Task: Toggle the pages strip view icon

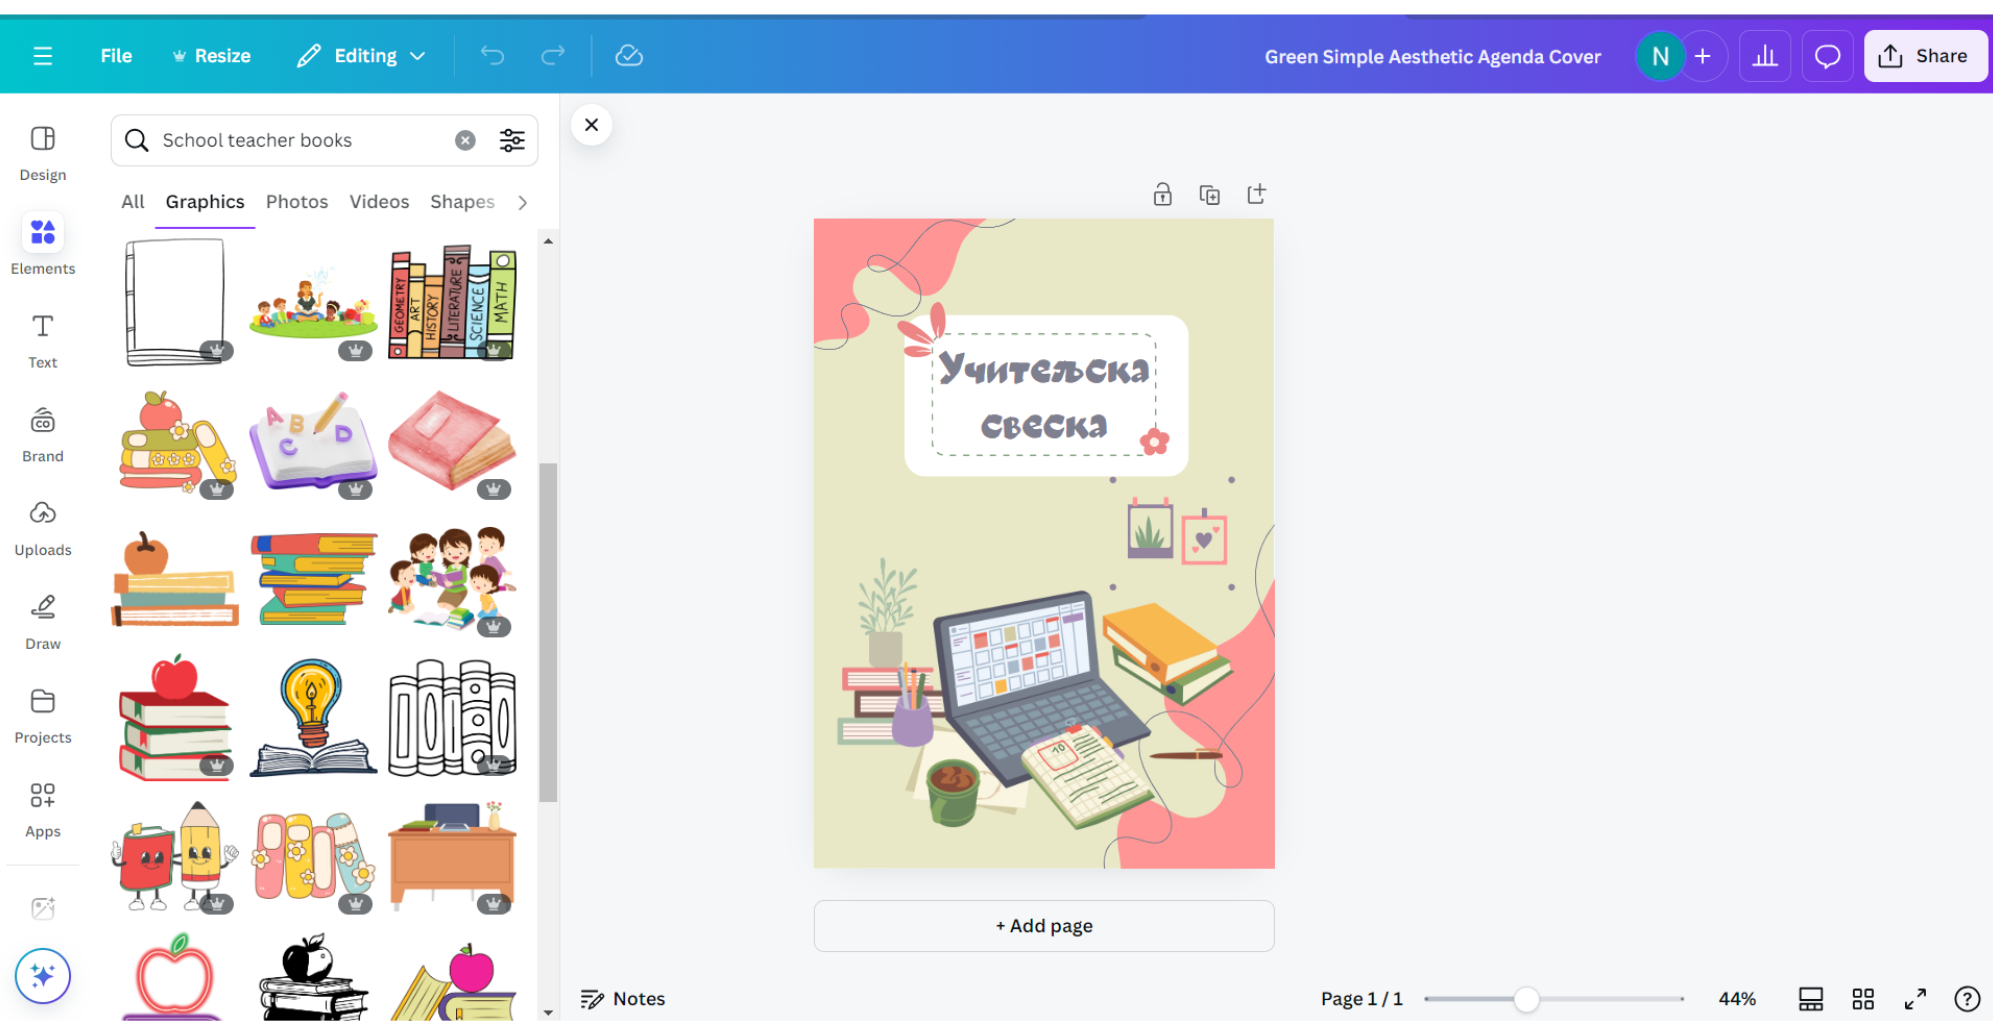Action: click(1811, 998)
